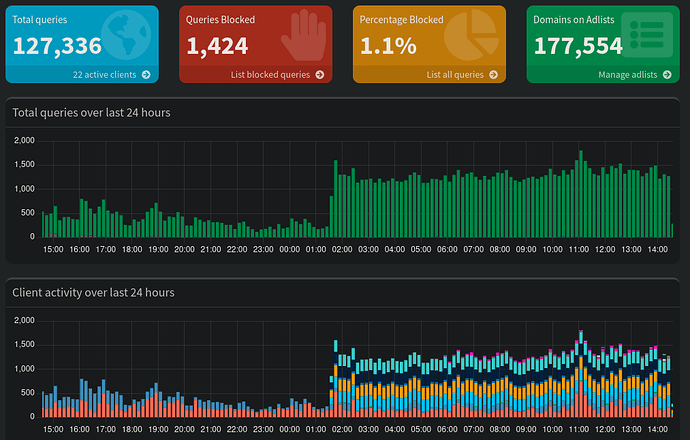This screenshot has width=690, height=440.
Task: Click the globe icon on Total queries card
Action: coord(131,36)
